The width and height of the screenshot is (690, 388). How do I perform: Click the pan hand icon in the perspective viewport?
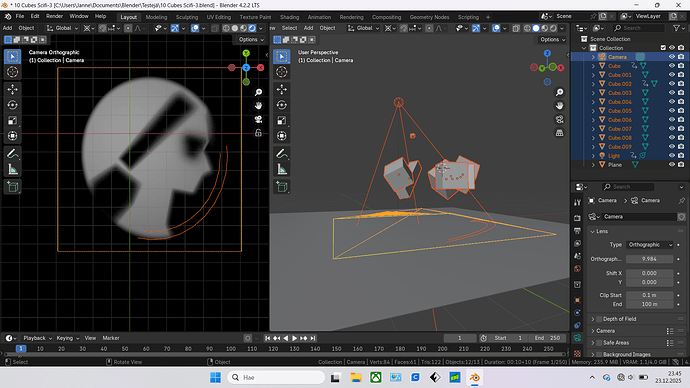click(x=559, y=106)
